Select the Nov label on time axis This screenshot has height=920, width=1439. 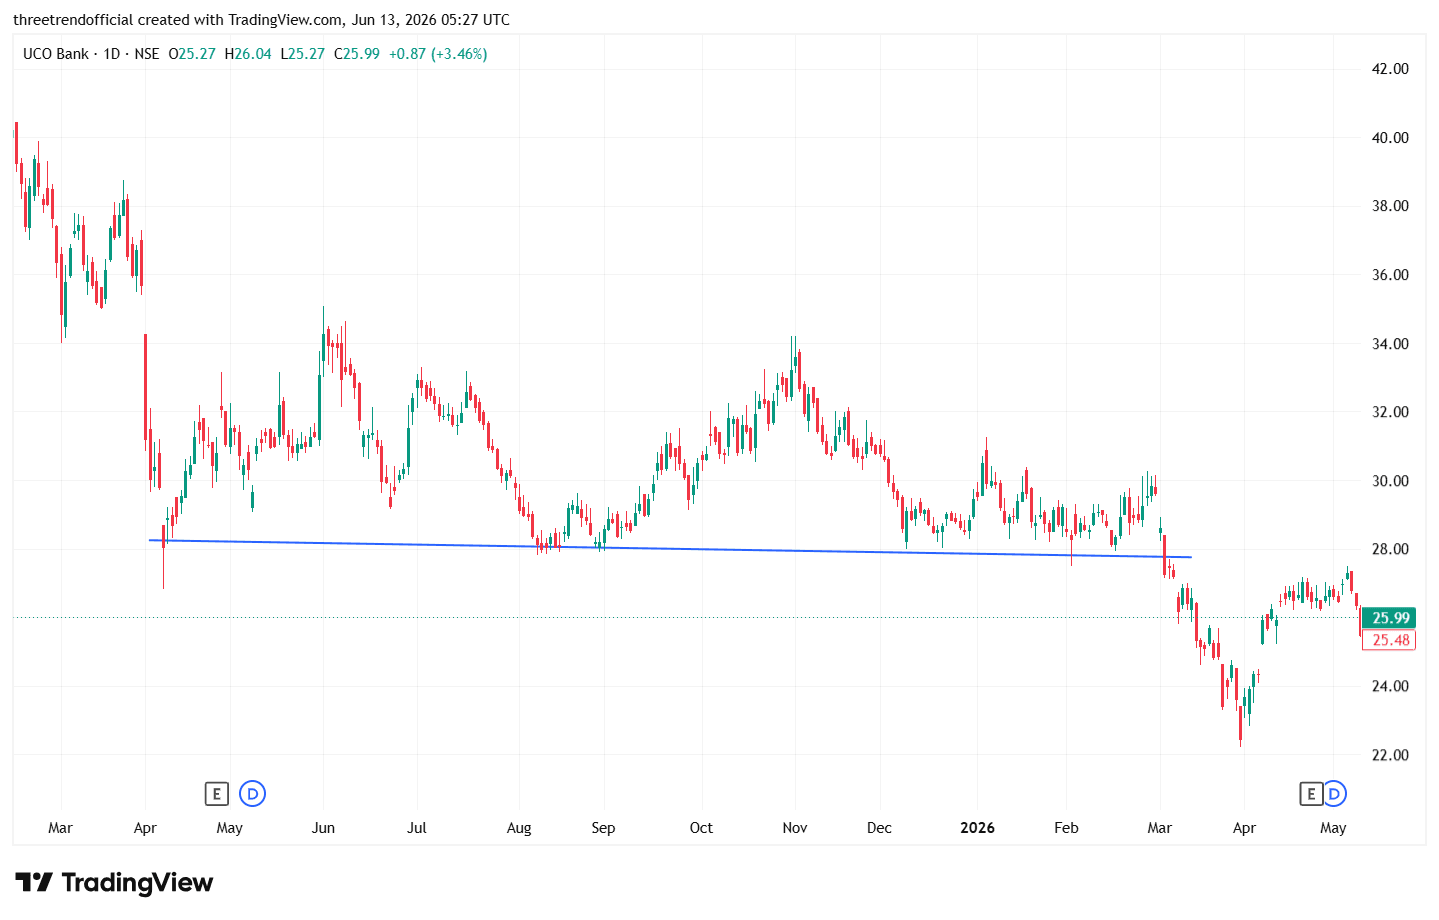click(795, 828)
